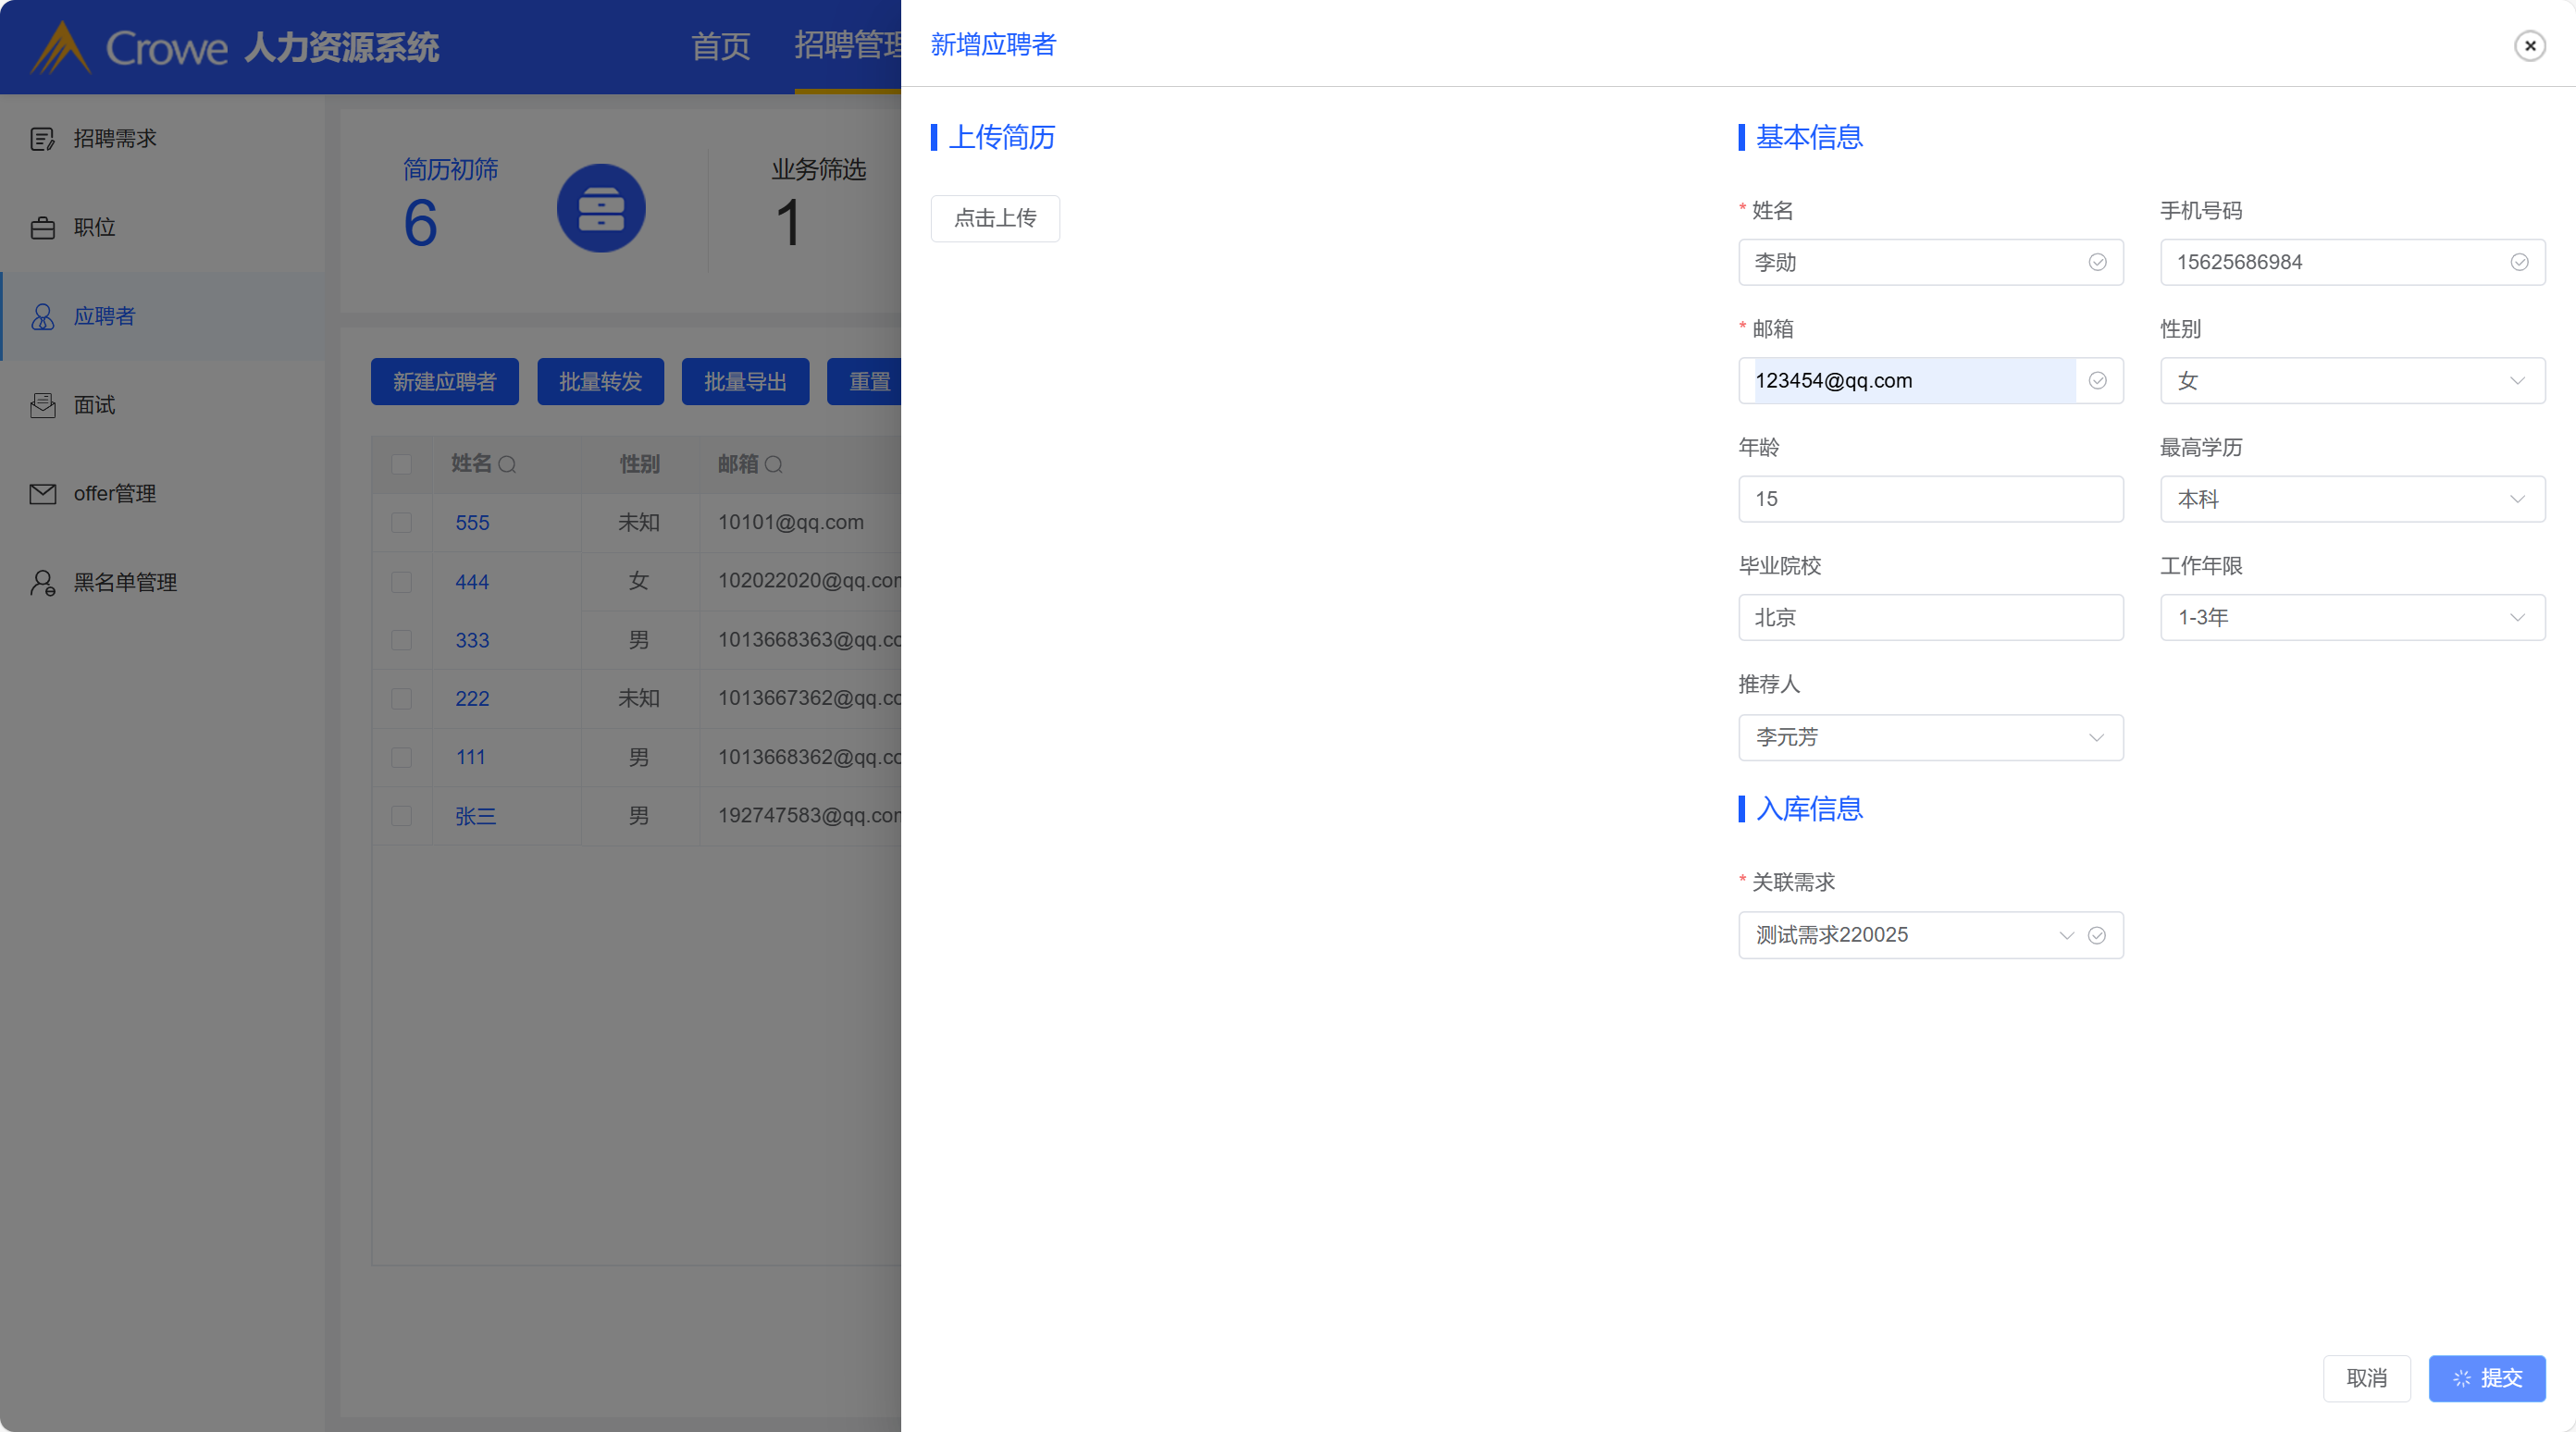Image resolution: width=2576 pixels, height=1432 pixels.
Task: Toggle the select-all header checkbox
Action: click(401, 464)
